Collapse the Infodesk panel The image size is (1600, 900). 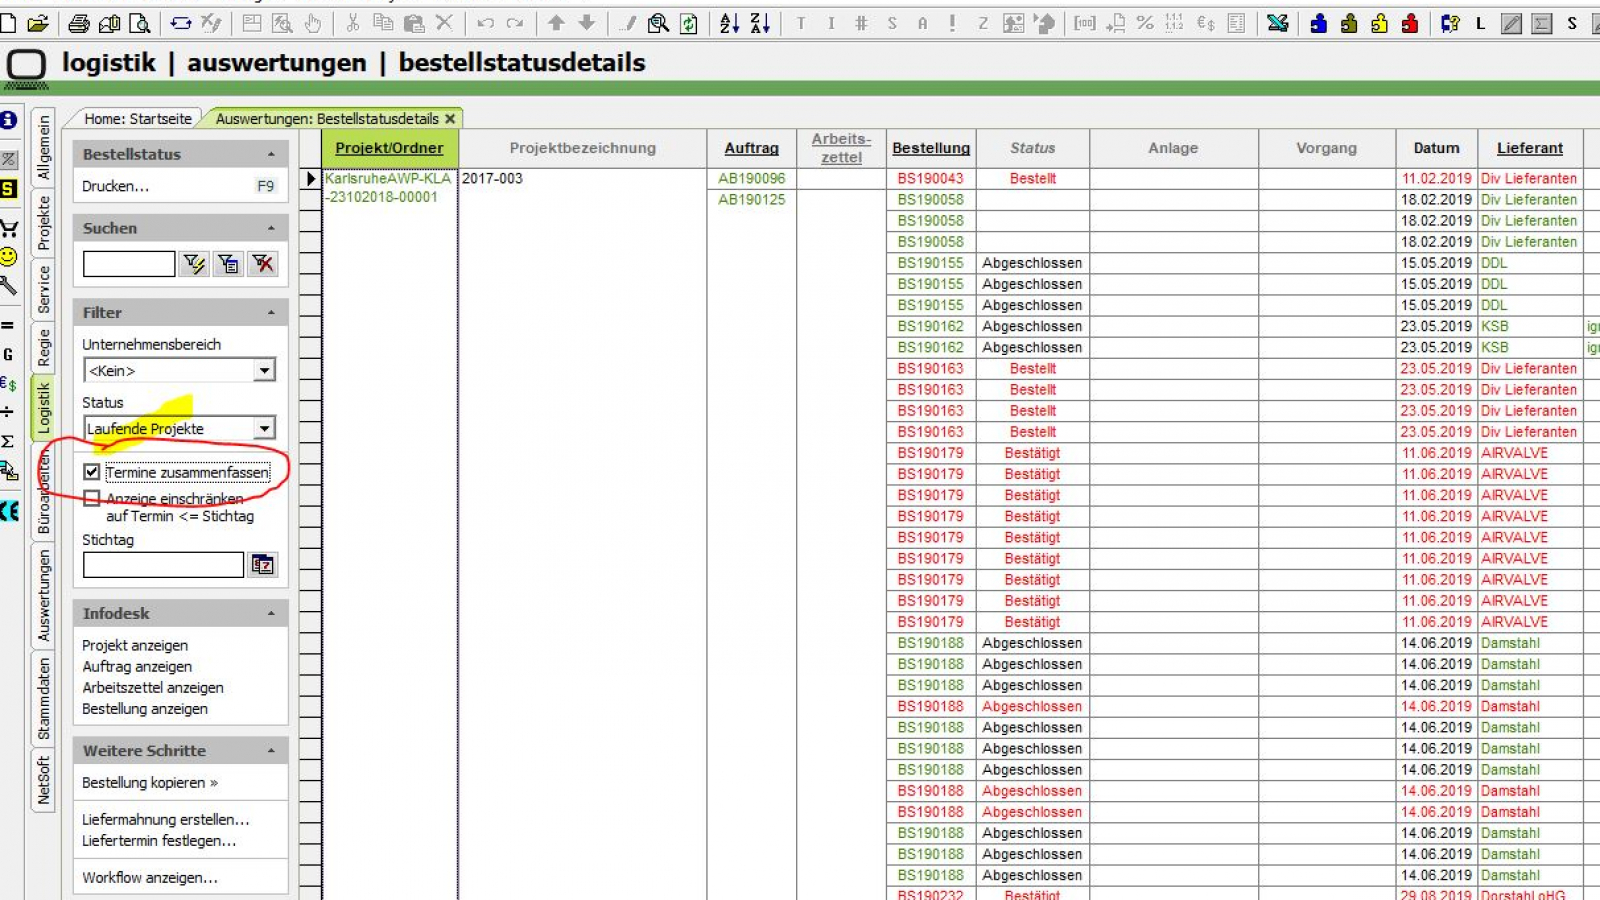point(271,613)
